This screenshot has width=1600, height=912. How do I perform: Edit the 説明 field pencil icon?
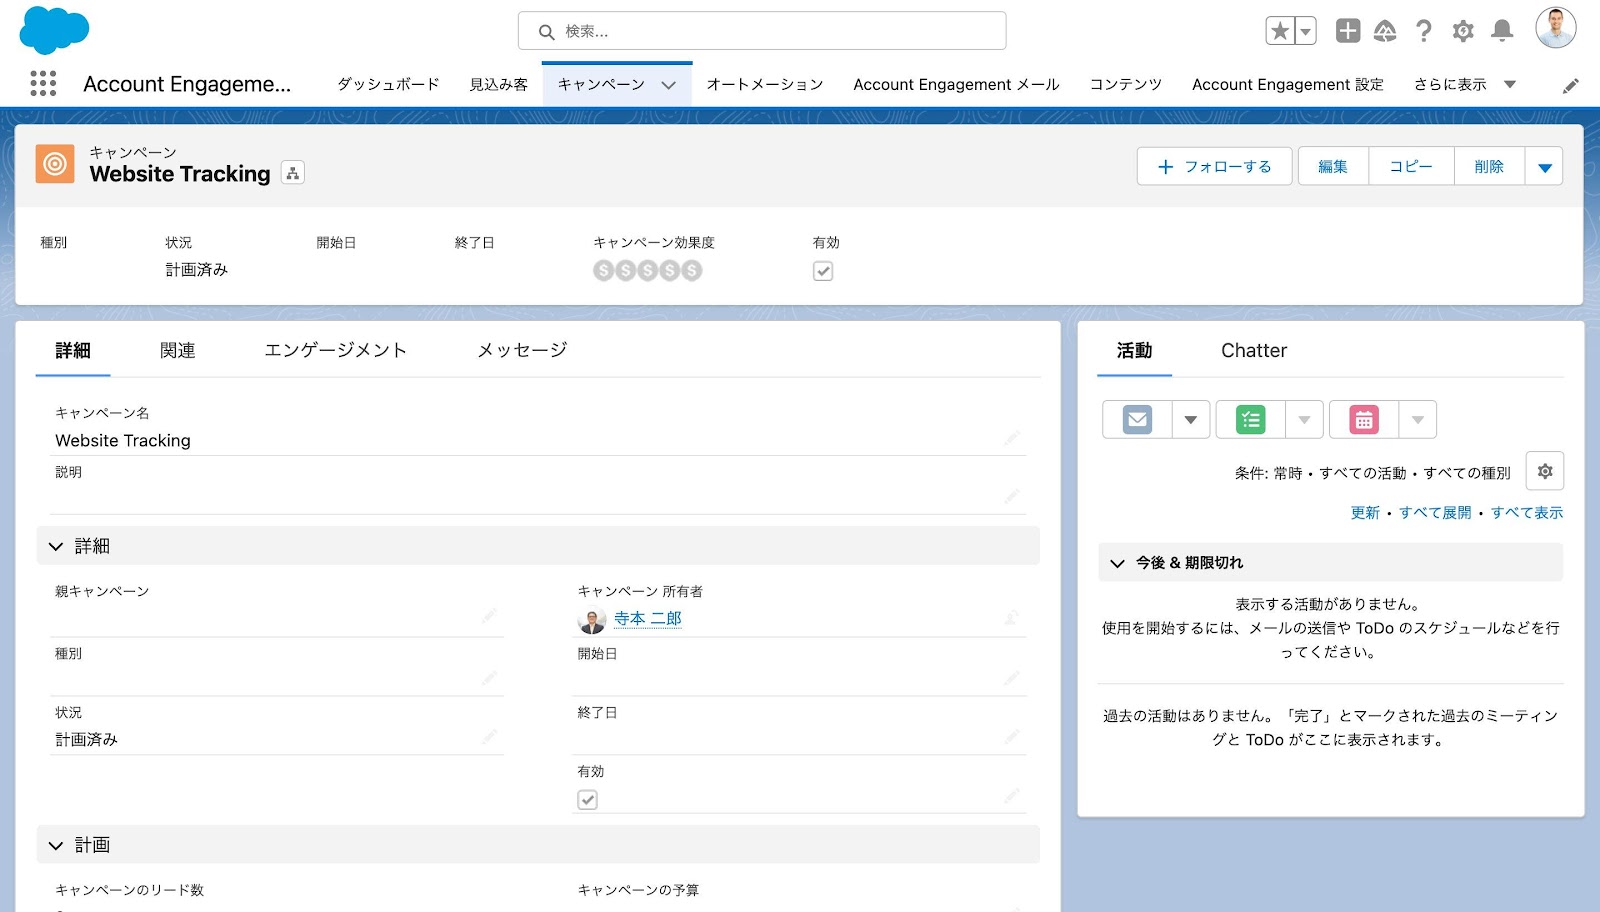tap(1012, 497)
